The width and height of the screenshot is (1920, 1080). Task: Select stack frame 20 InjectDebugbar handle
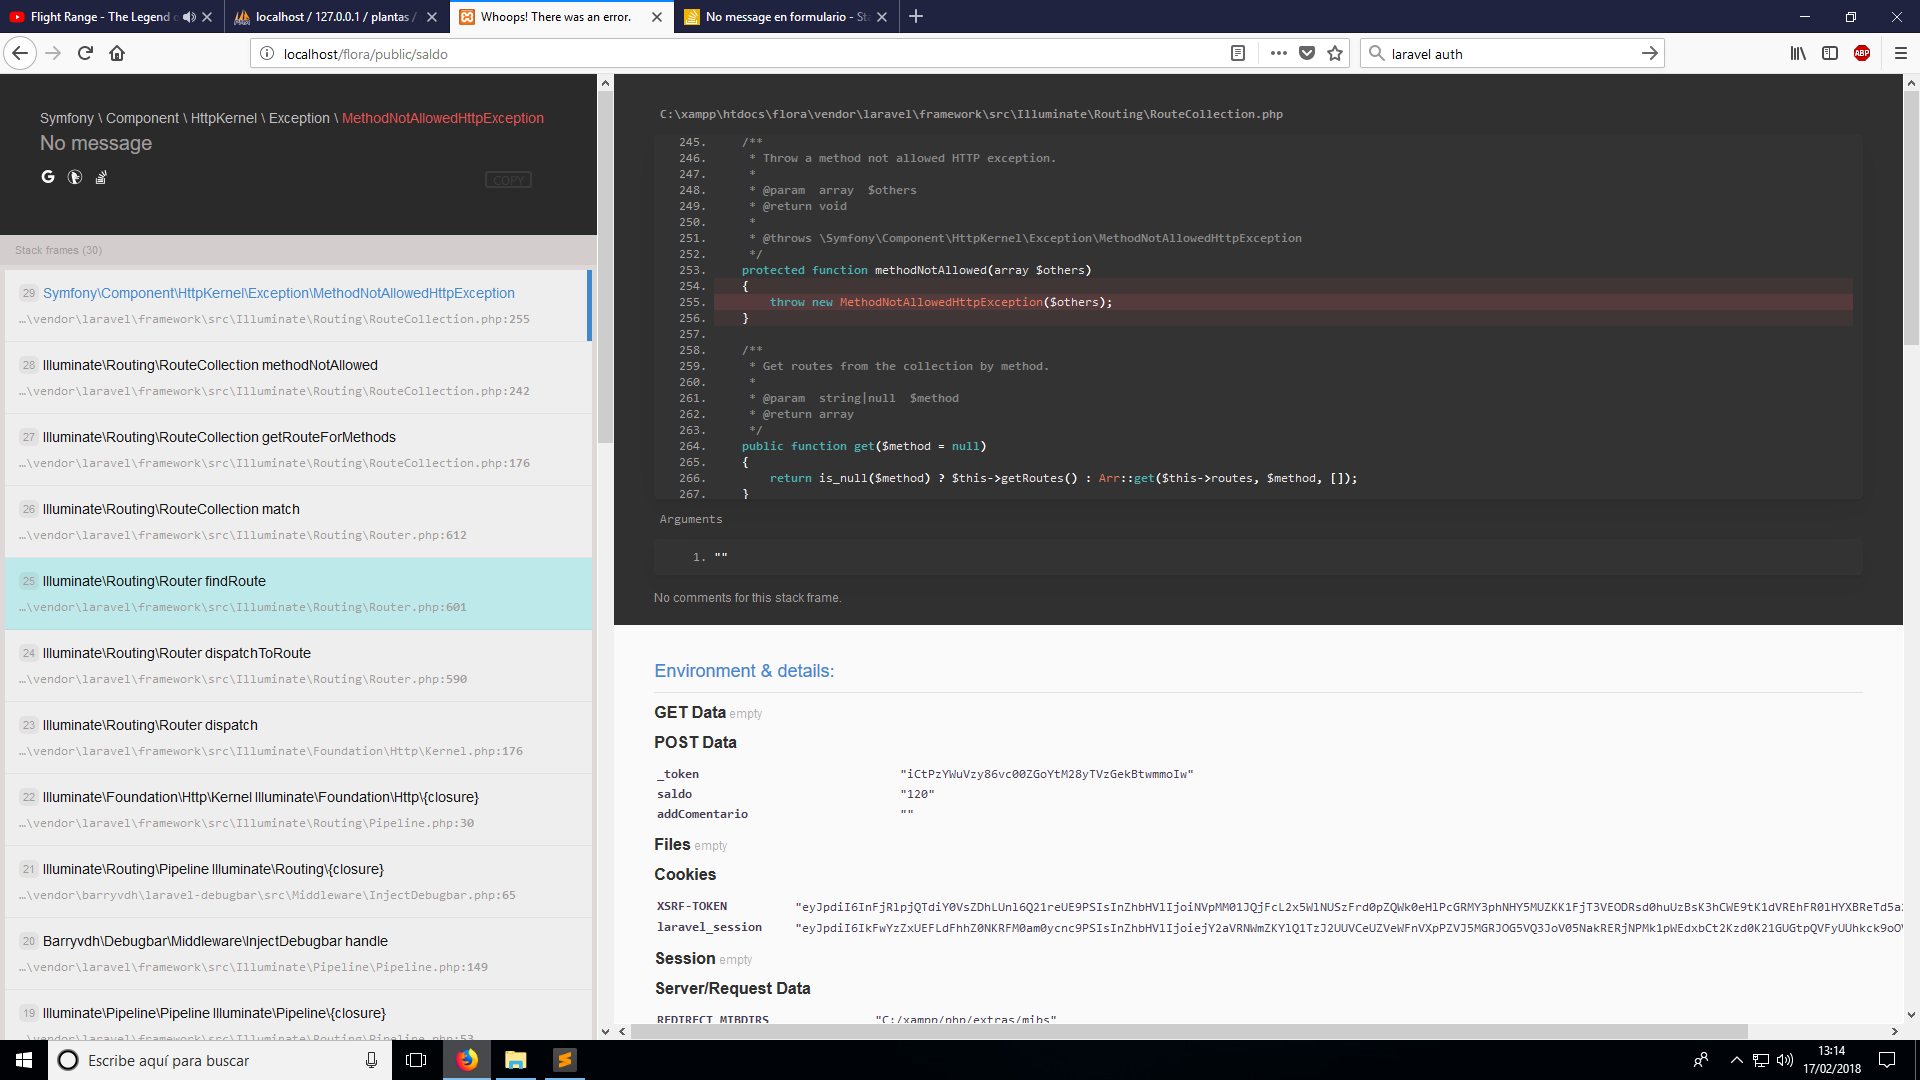[298, 954]
